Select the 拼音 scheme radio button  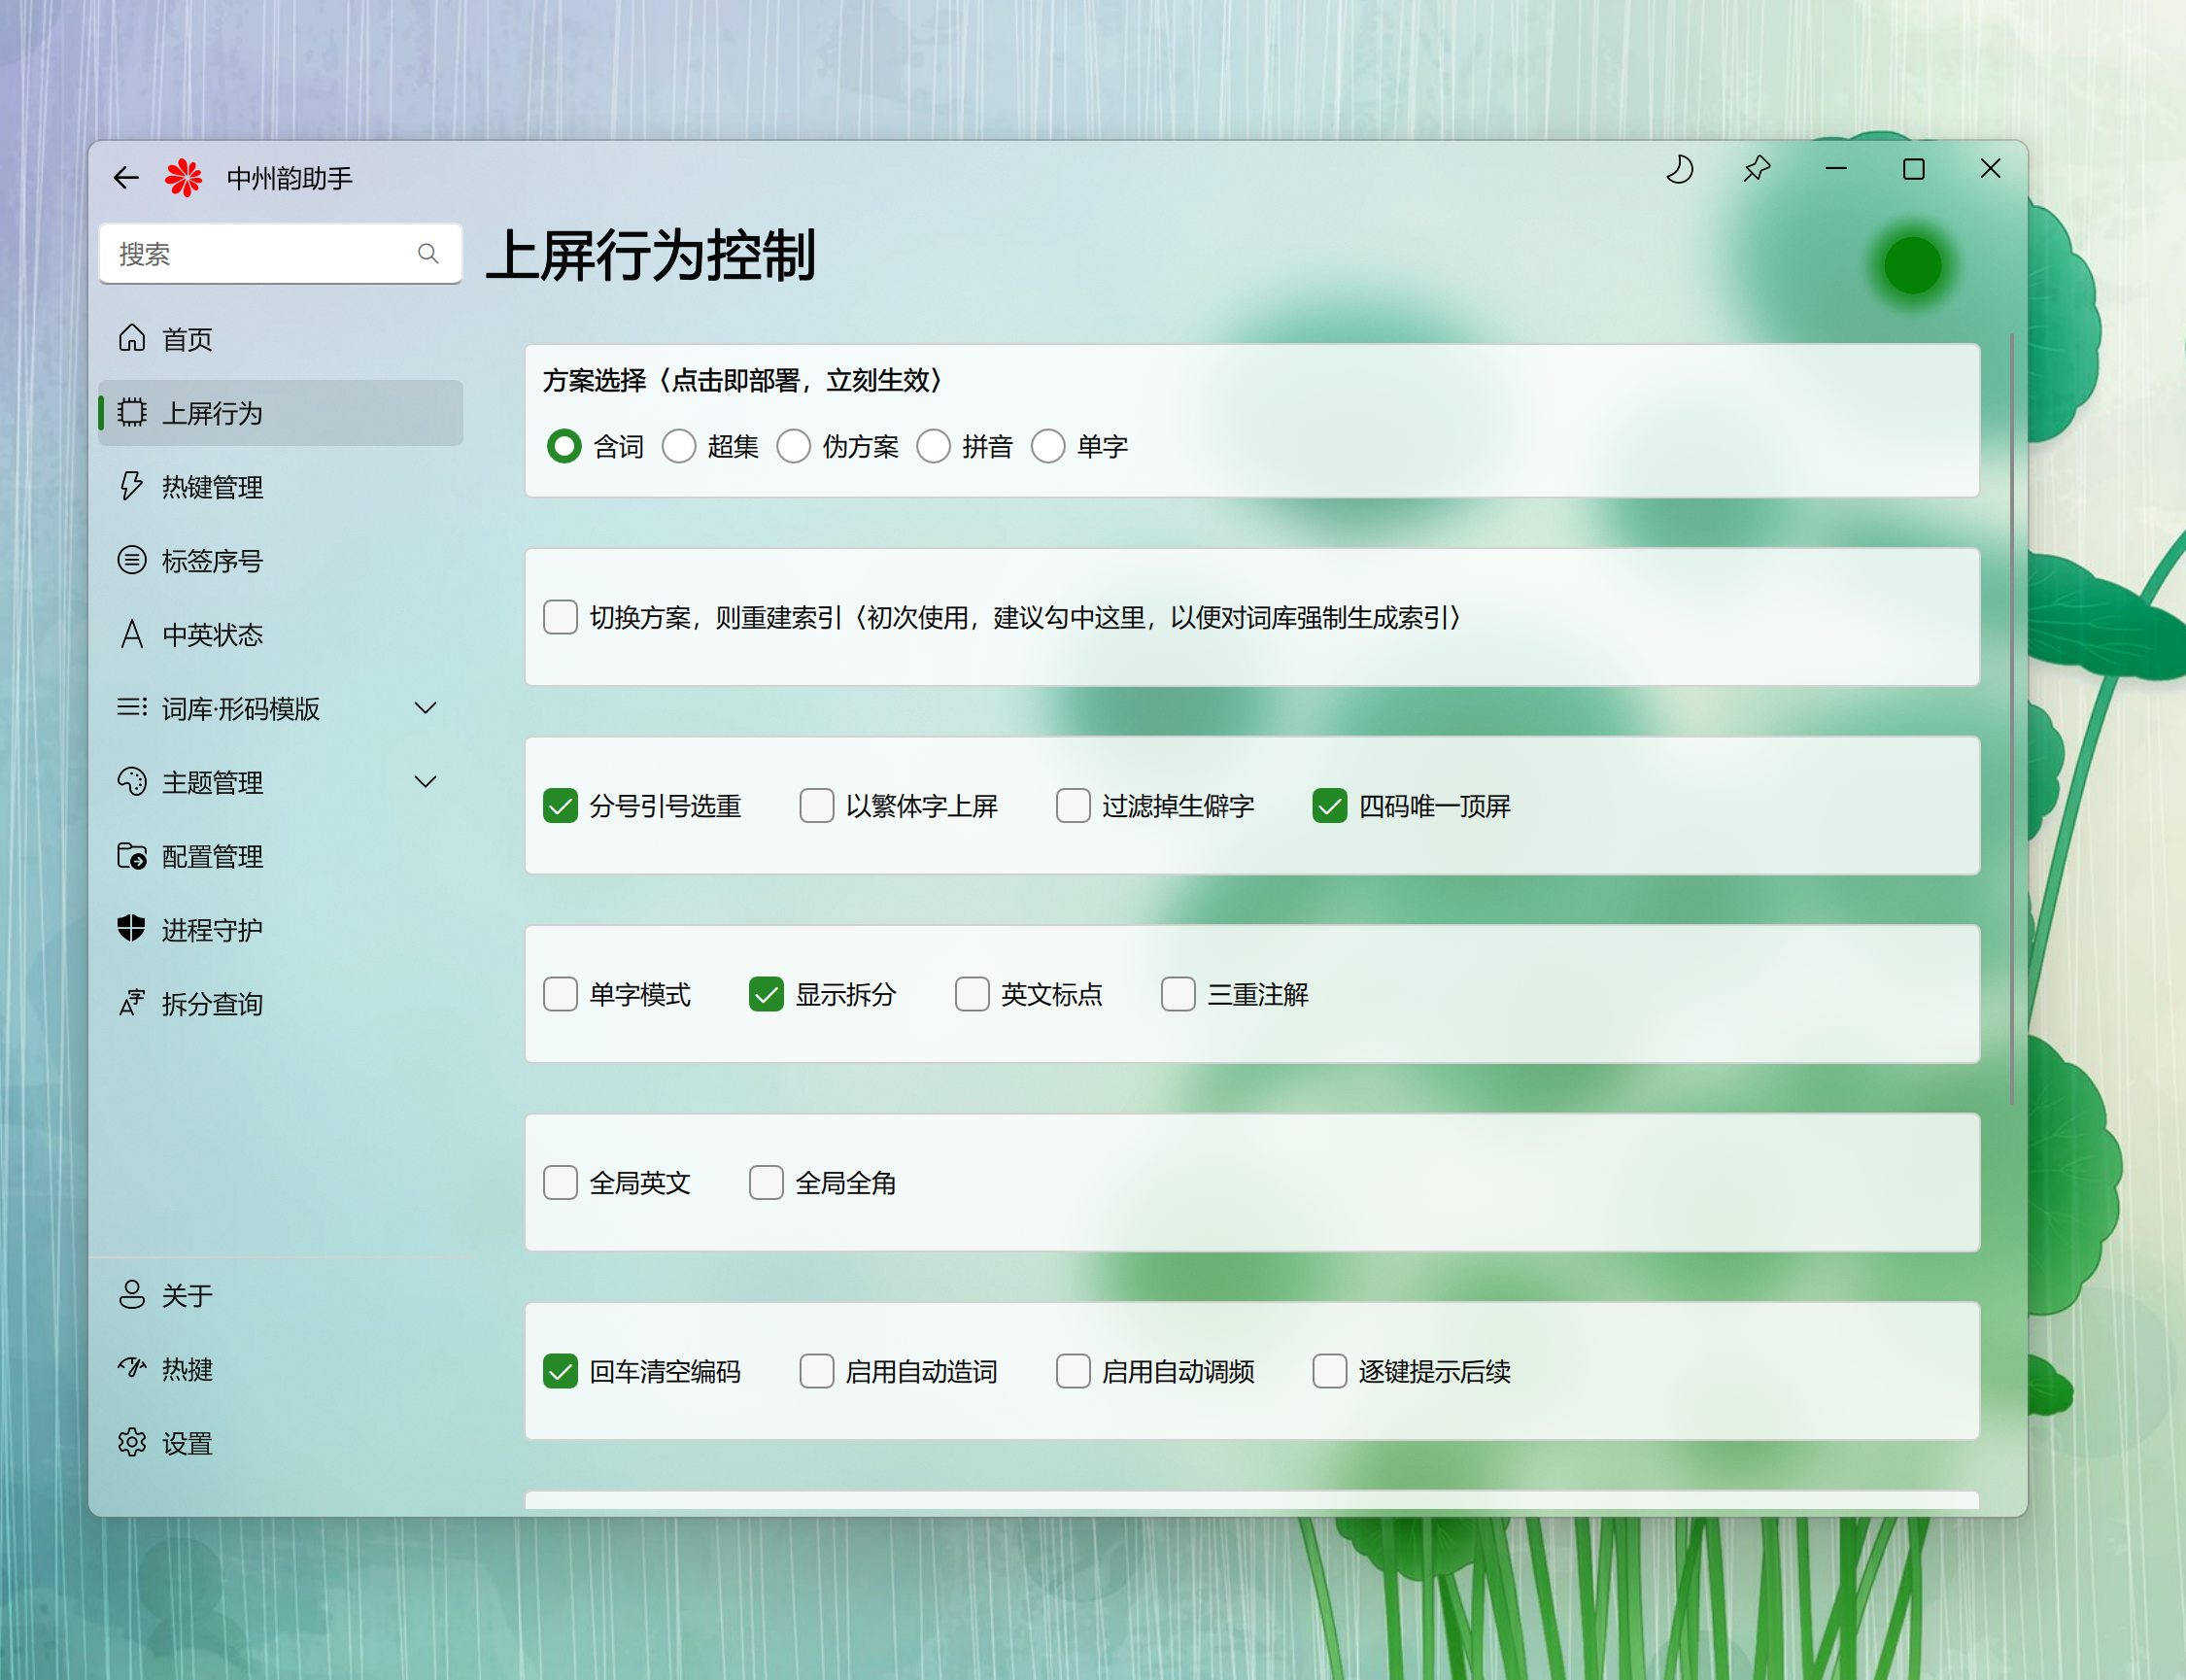coord(933,446)
